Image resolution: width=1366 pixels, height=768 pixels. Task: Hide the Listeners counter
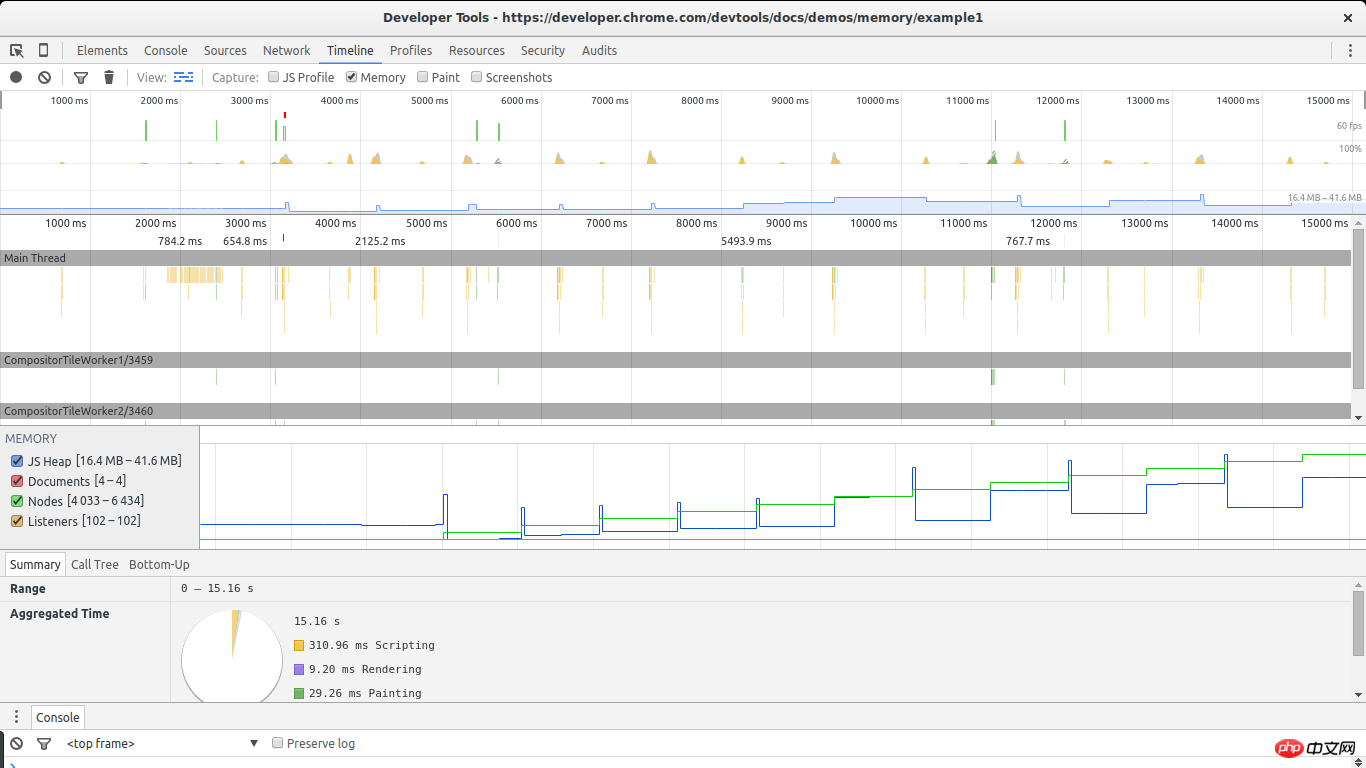click(x=17, y=521)
